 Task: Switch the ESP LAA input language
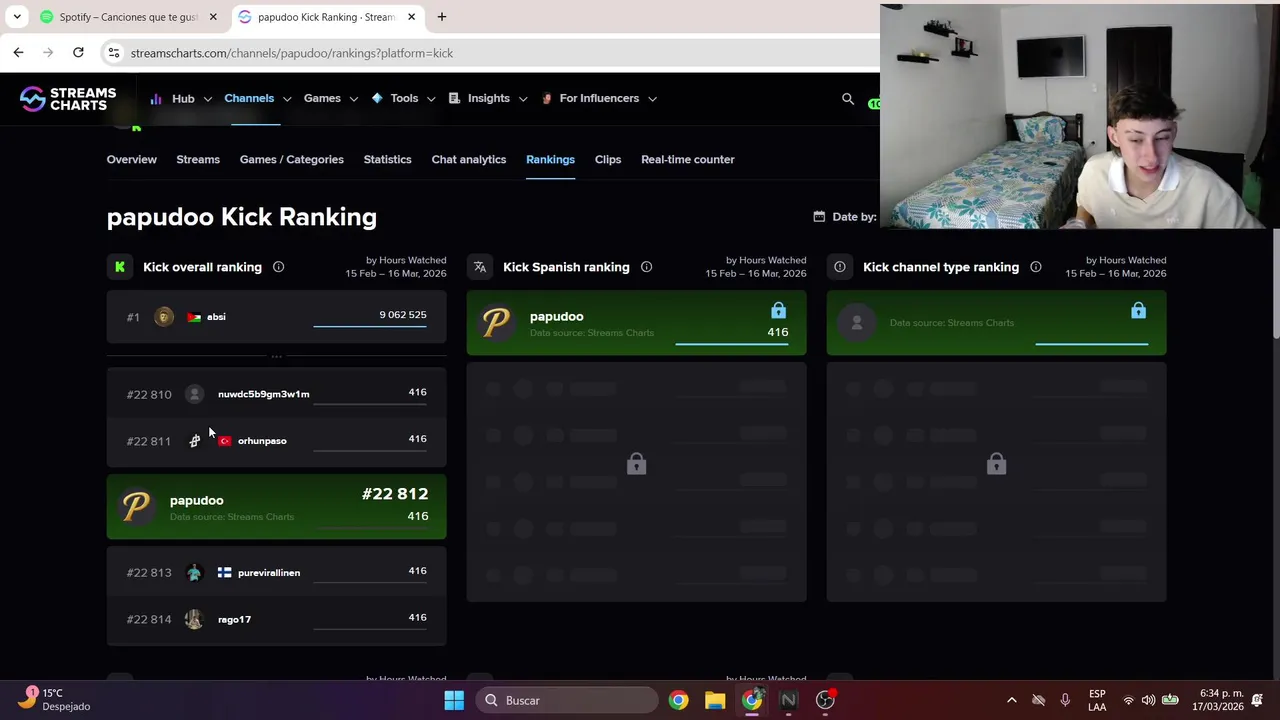1097,700
